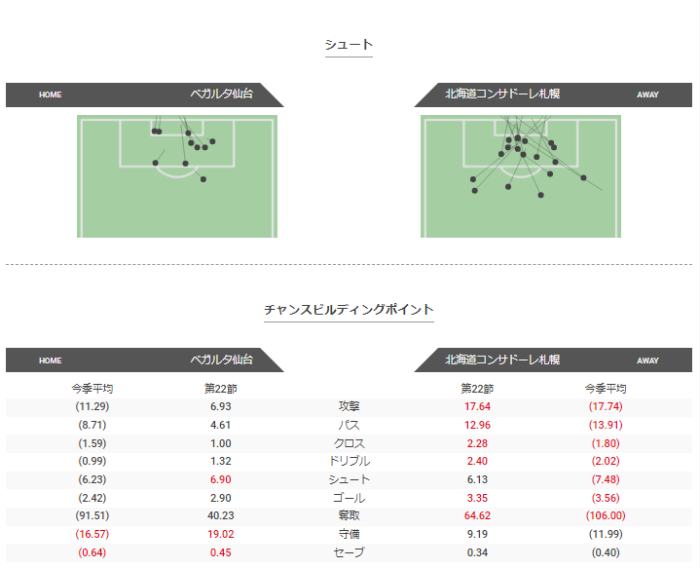
Task: Click the チャンスビルディングポイント section heading
Action: pos(349,310)
